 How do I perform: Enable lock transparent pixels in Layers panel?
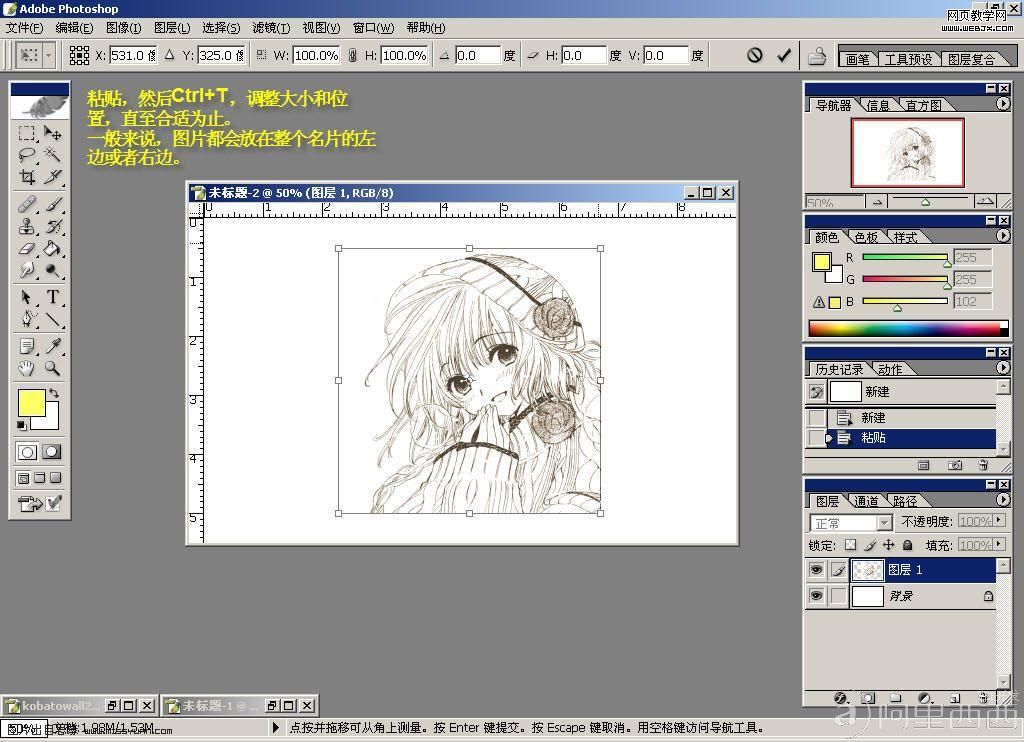tap(850, 545)
